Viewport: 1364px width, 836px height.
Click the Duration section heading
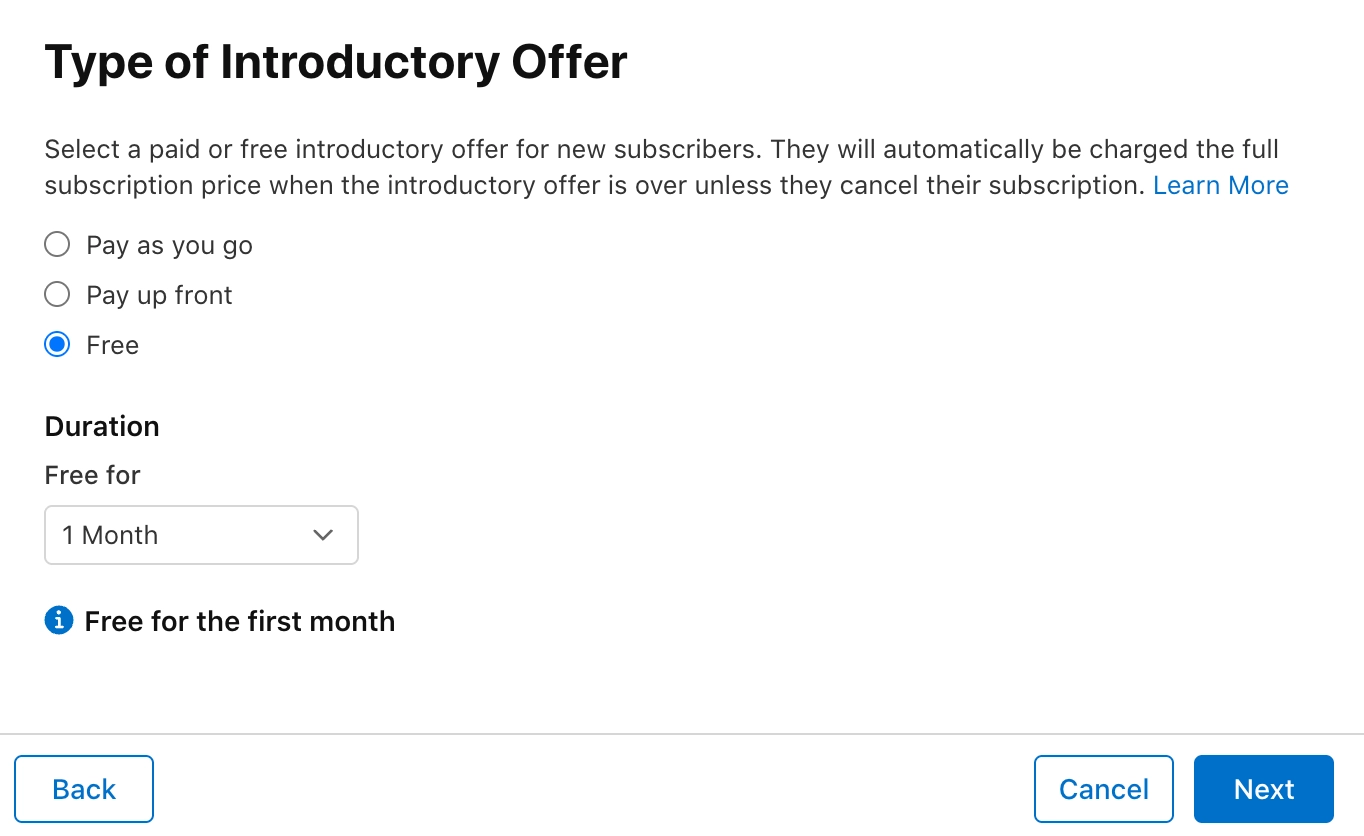click(102, 426)
